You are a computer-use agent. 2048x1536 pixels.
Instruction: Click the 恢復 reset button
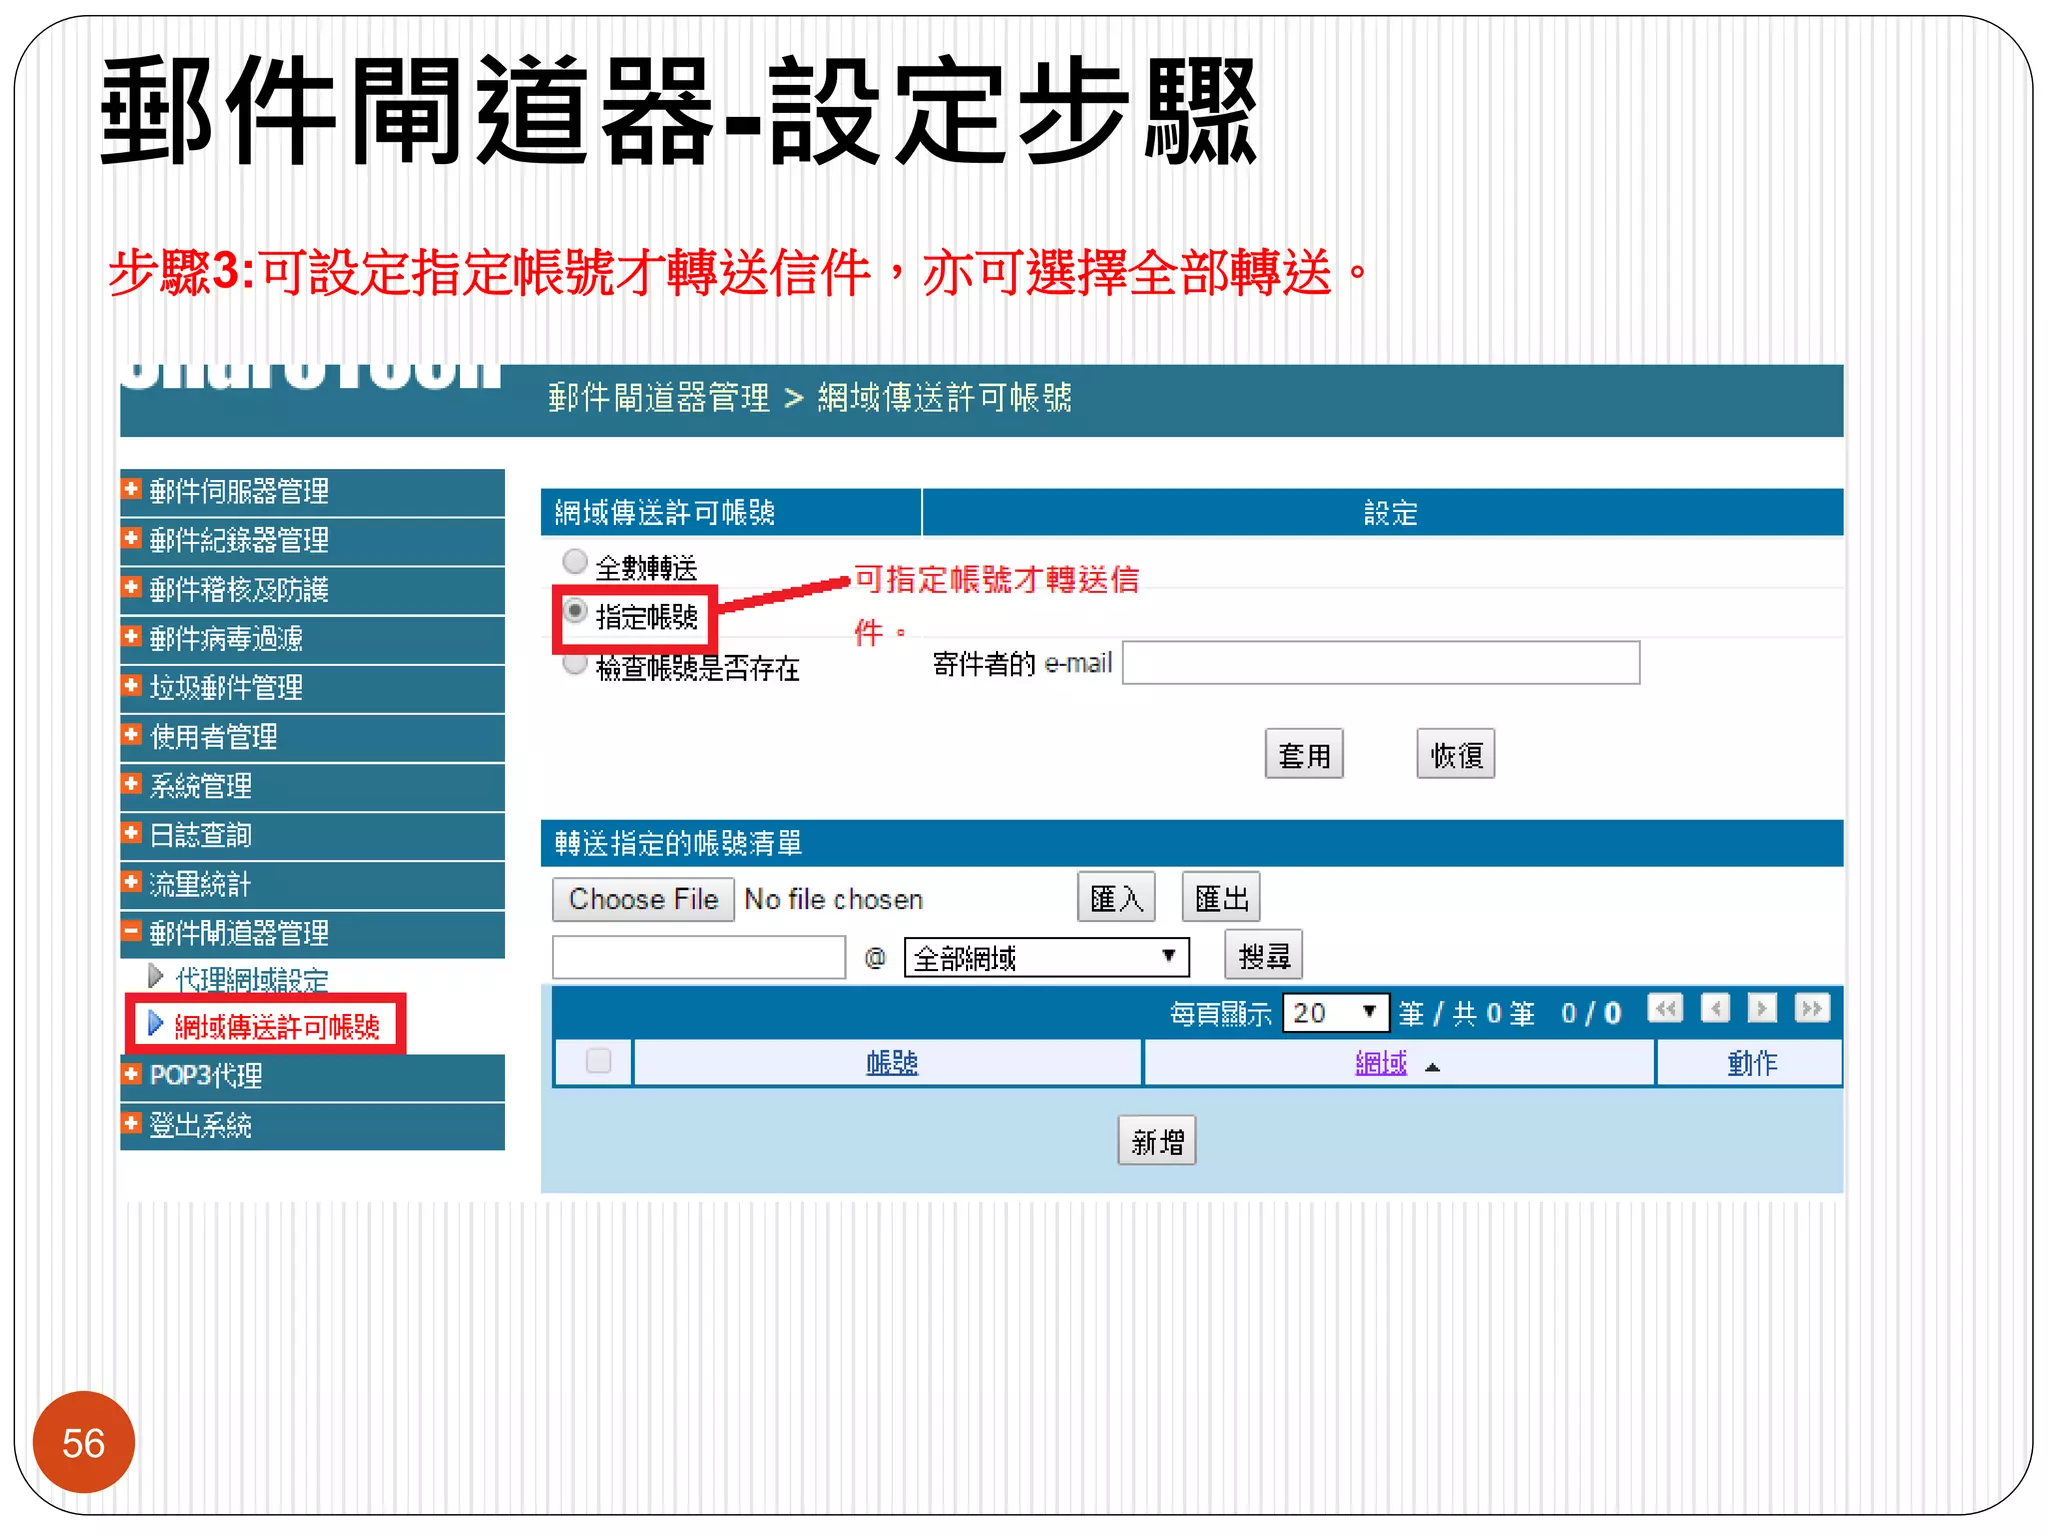(x=1455, y=754)
